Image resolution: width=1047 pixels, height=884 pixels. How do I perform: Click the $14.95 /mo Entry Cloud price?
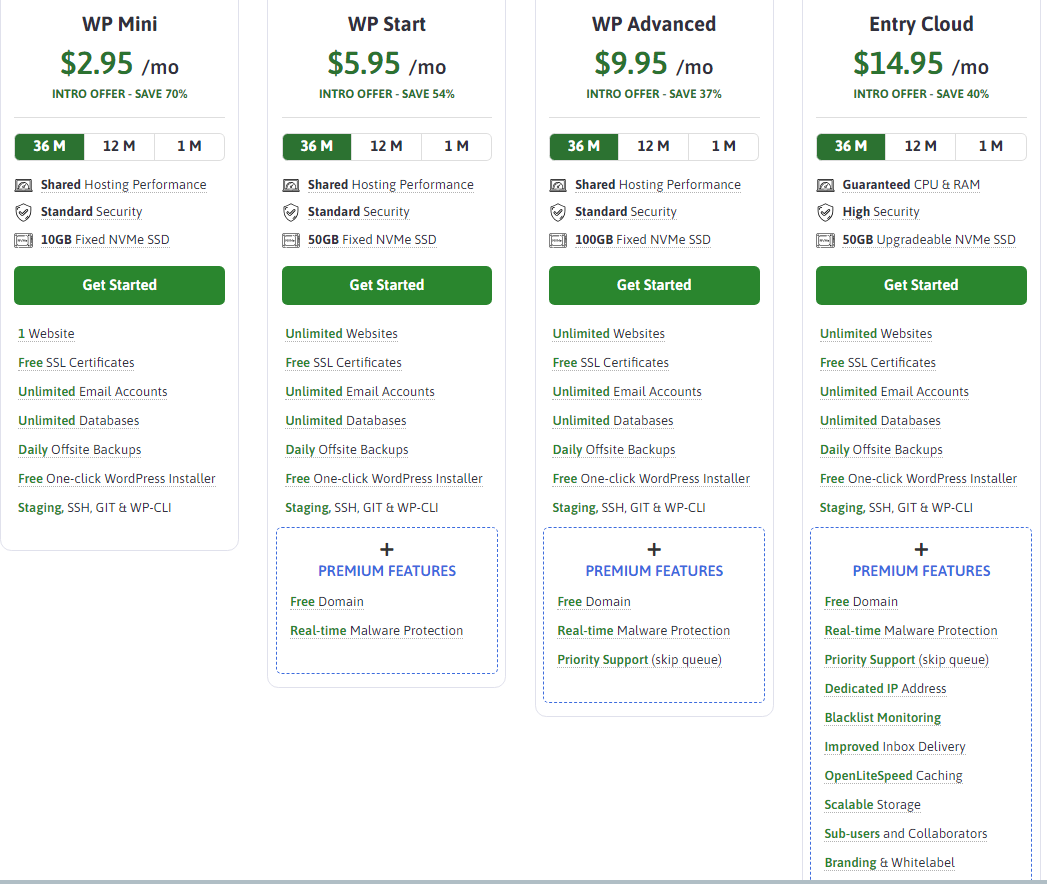[921, 64]
